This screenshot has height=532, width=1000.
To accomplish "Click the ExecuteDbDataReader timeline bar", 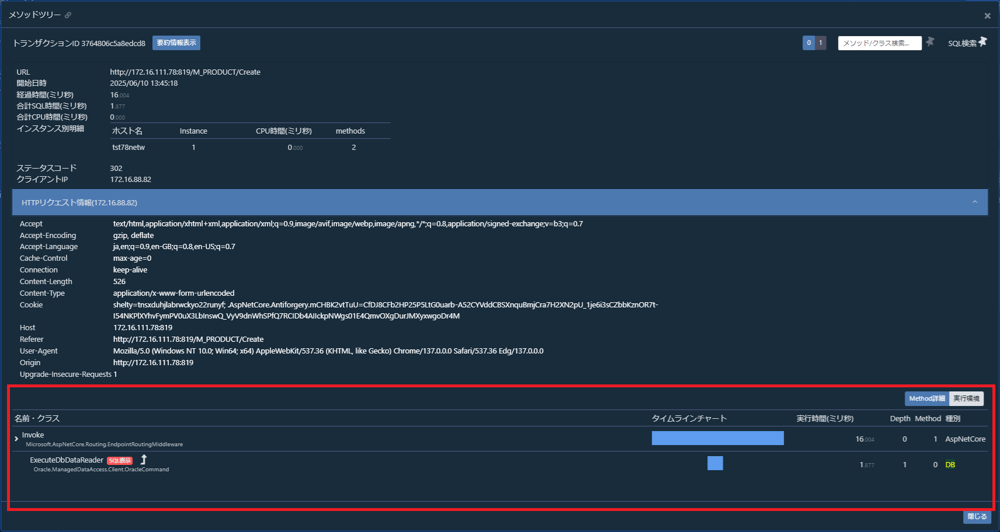I will [715, 464].
